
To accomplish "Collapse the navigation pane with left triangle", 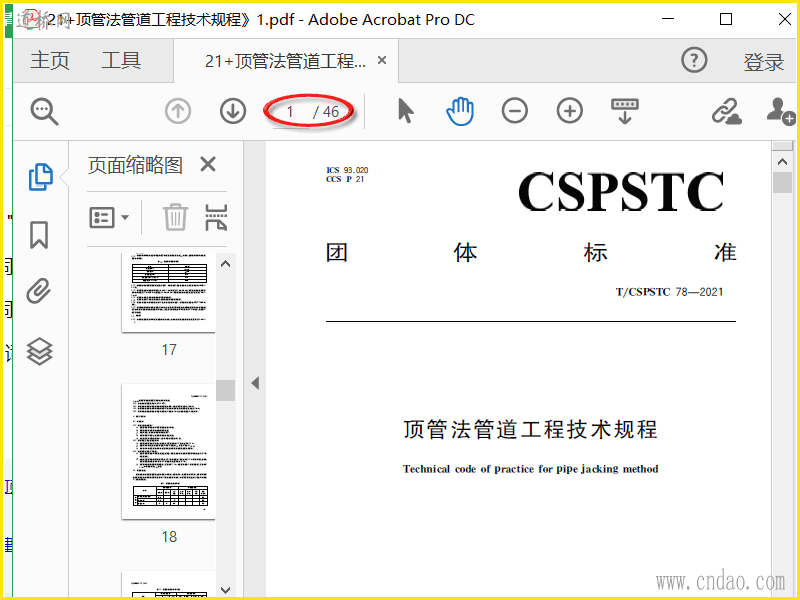I will [x=255, y=383].
